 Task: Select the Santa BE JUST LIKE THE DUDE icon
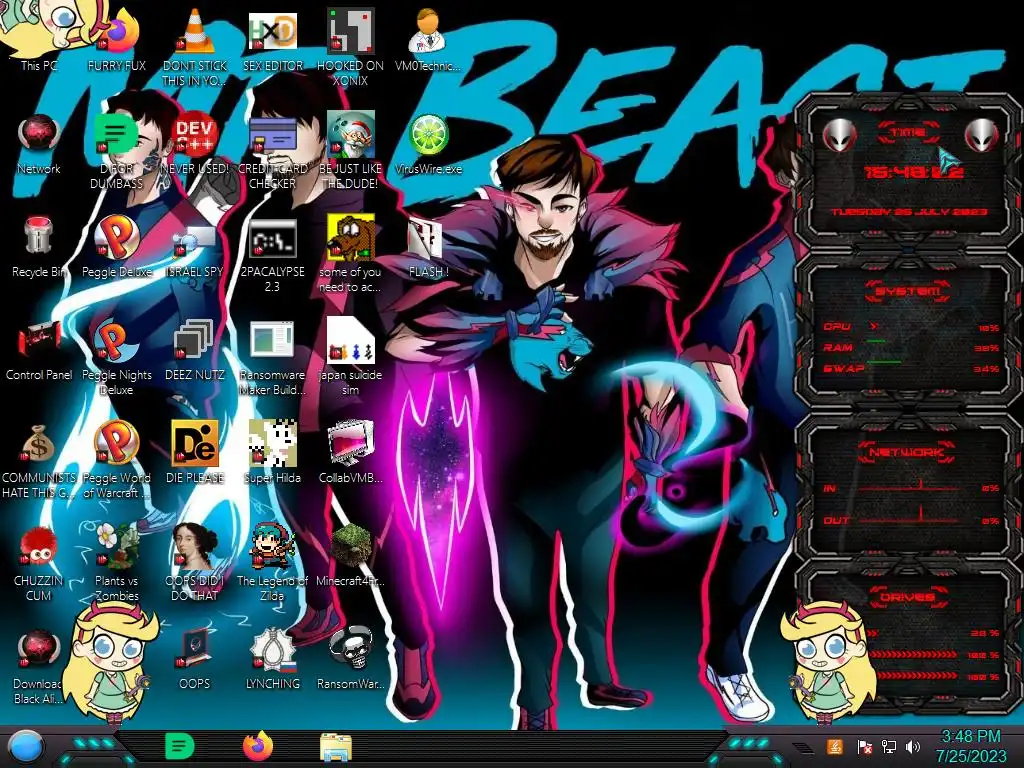pos(351,150)
